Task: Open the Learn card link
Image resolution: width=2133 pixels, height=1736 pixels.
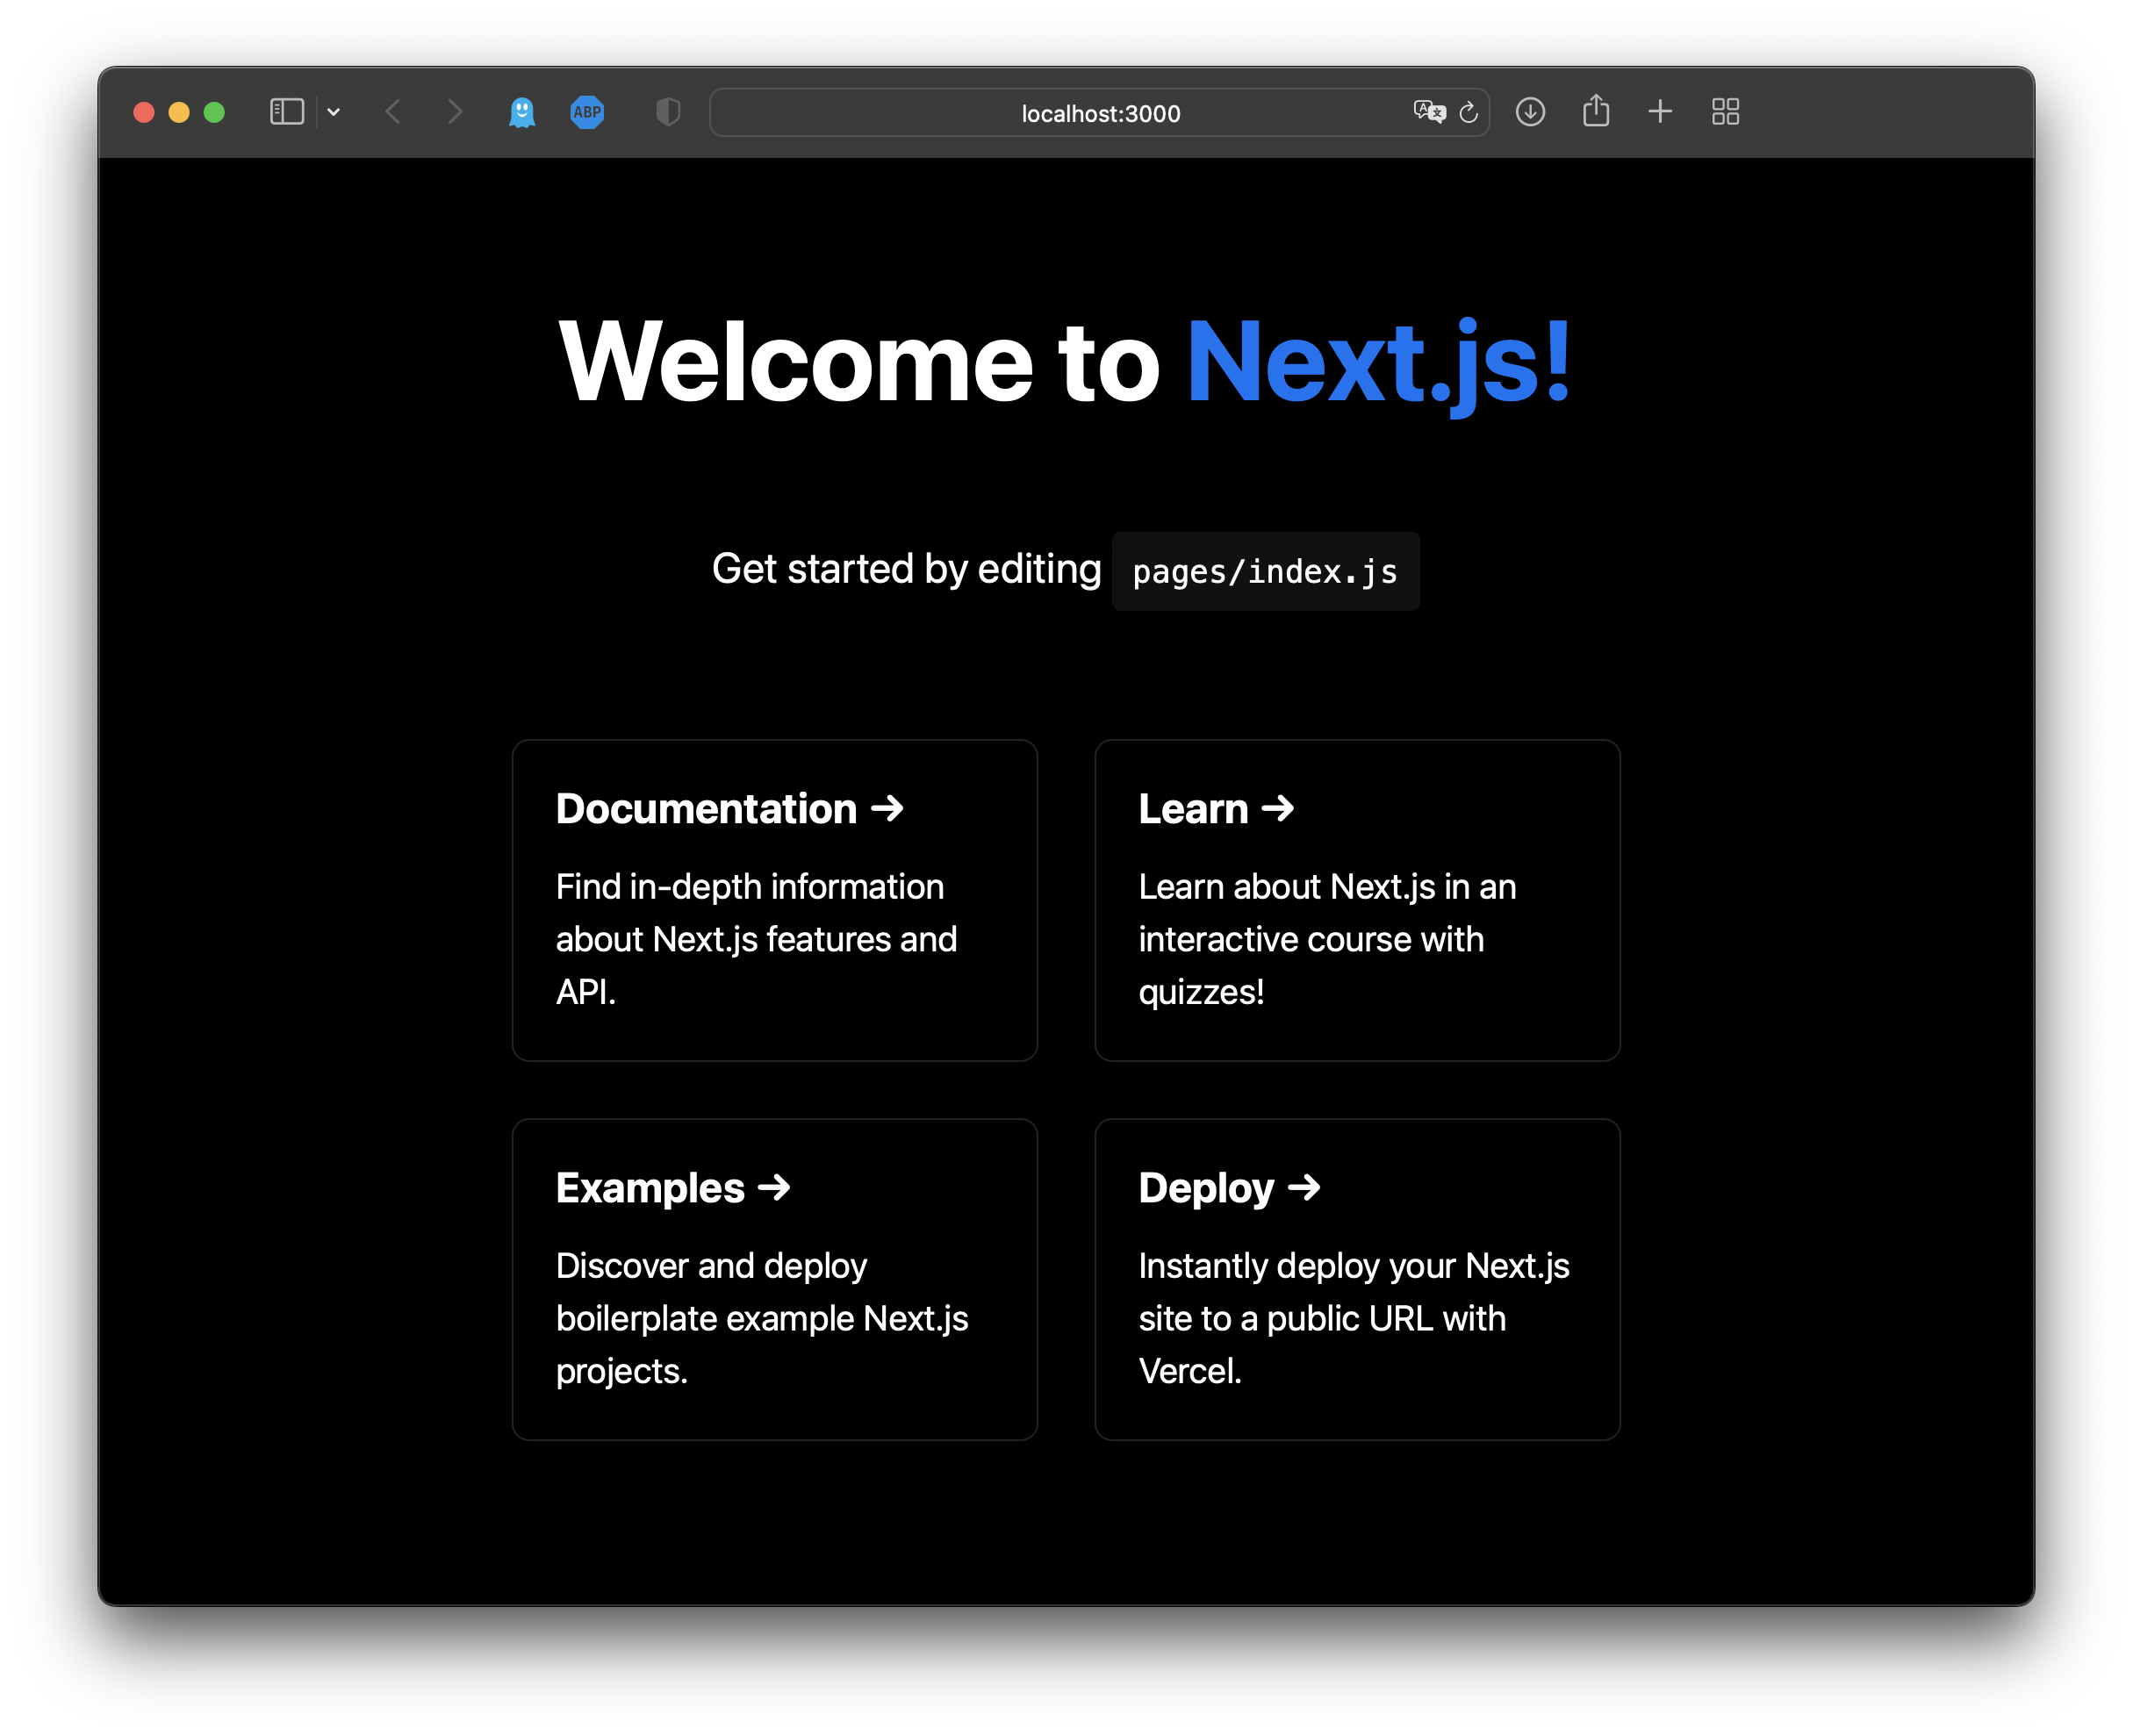Action: click(x=1357, y=900)
